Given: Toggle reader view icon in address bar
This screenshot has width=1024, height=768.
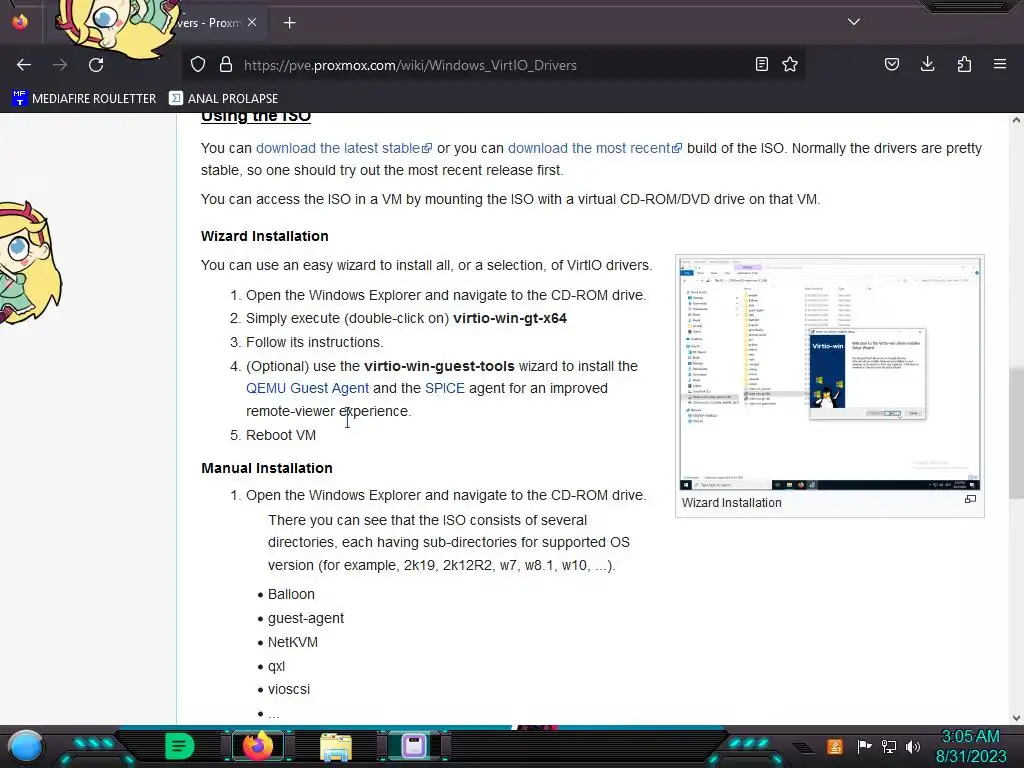Looking at the screenshot, I should point(761,65).
